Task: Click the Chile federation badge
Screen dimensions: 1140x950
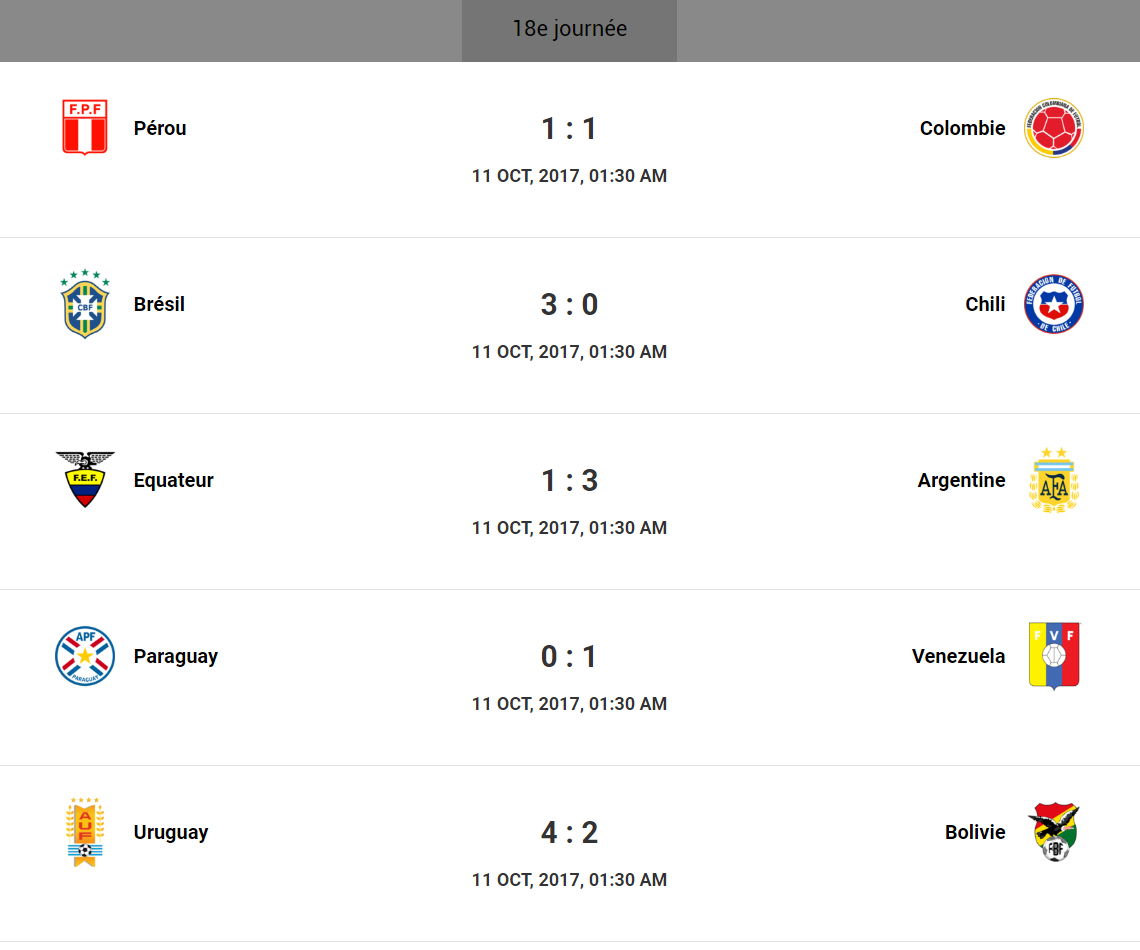Action: pyautogui.click(x=1053, y=304)
